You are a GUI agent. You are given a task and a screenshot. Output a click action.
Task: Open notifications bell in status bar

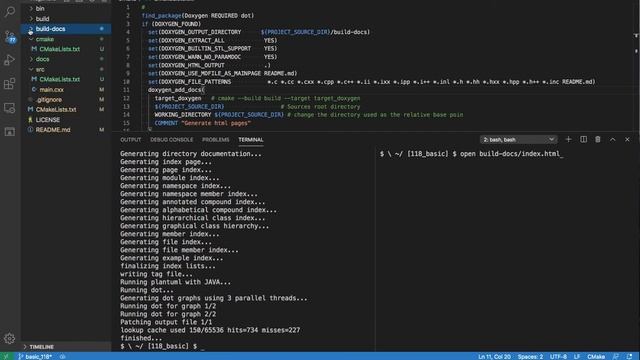pyautogui.click(x=629, y=356)
